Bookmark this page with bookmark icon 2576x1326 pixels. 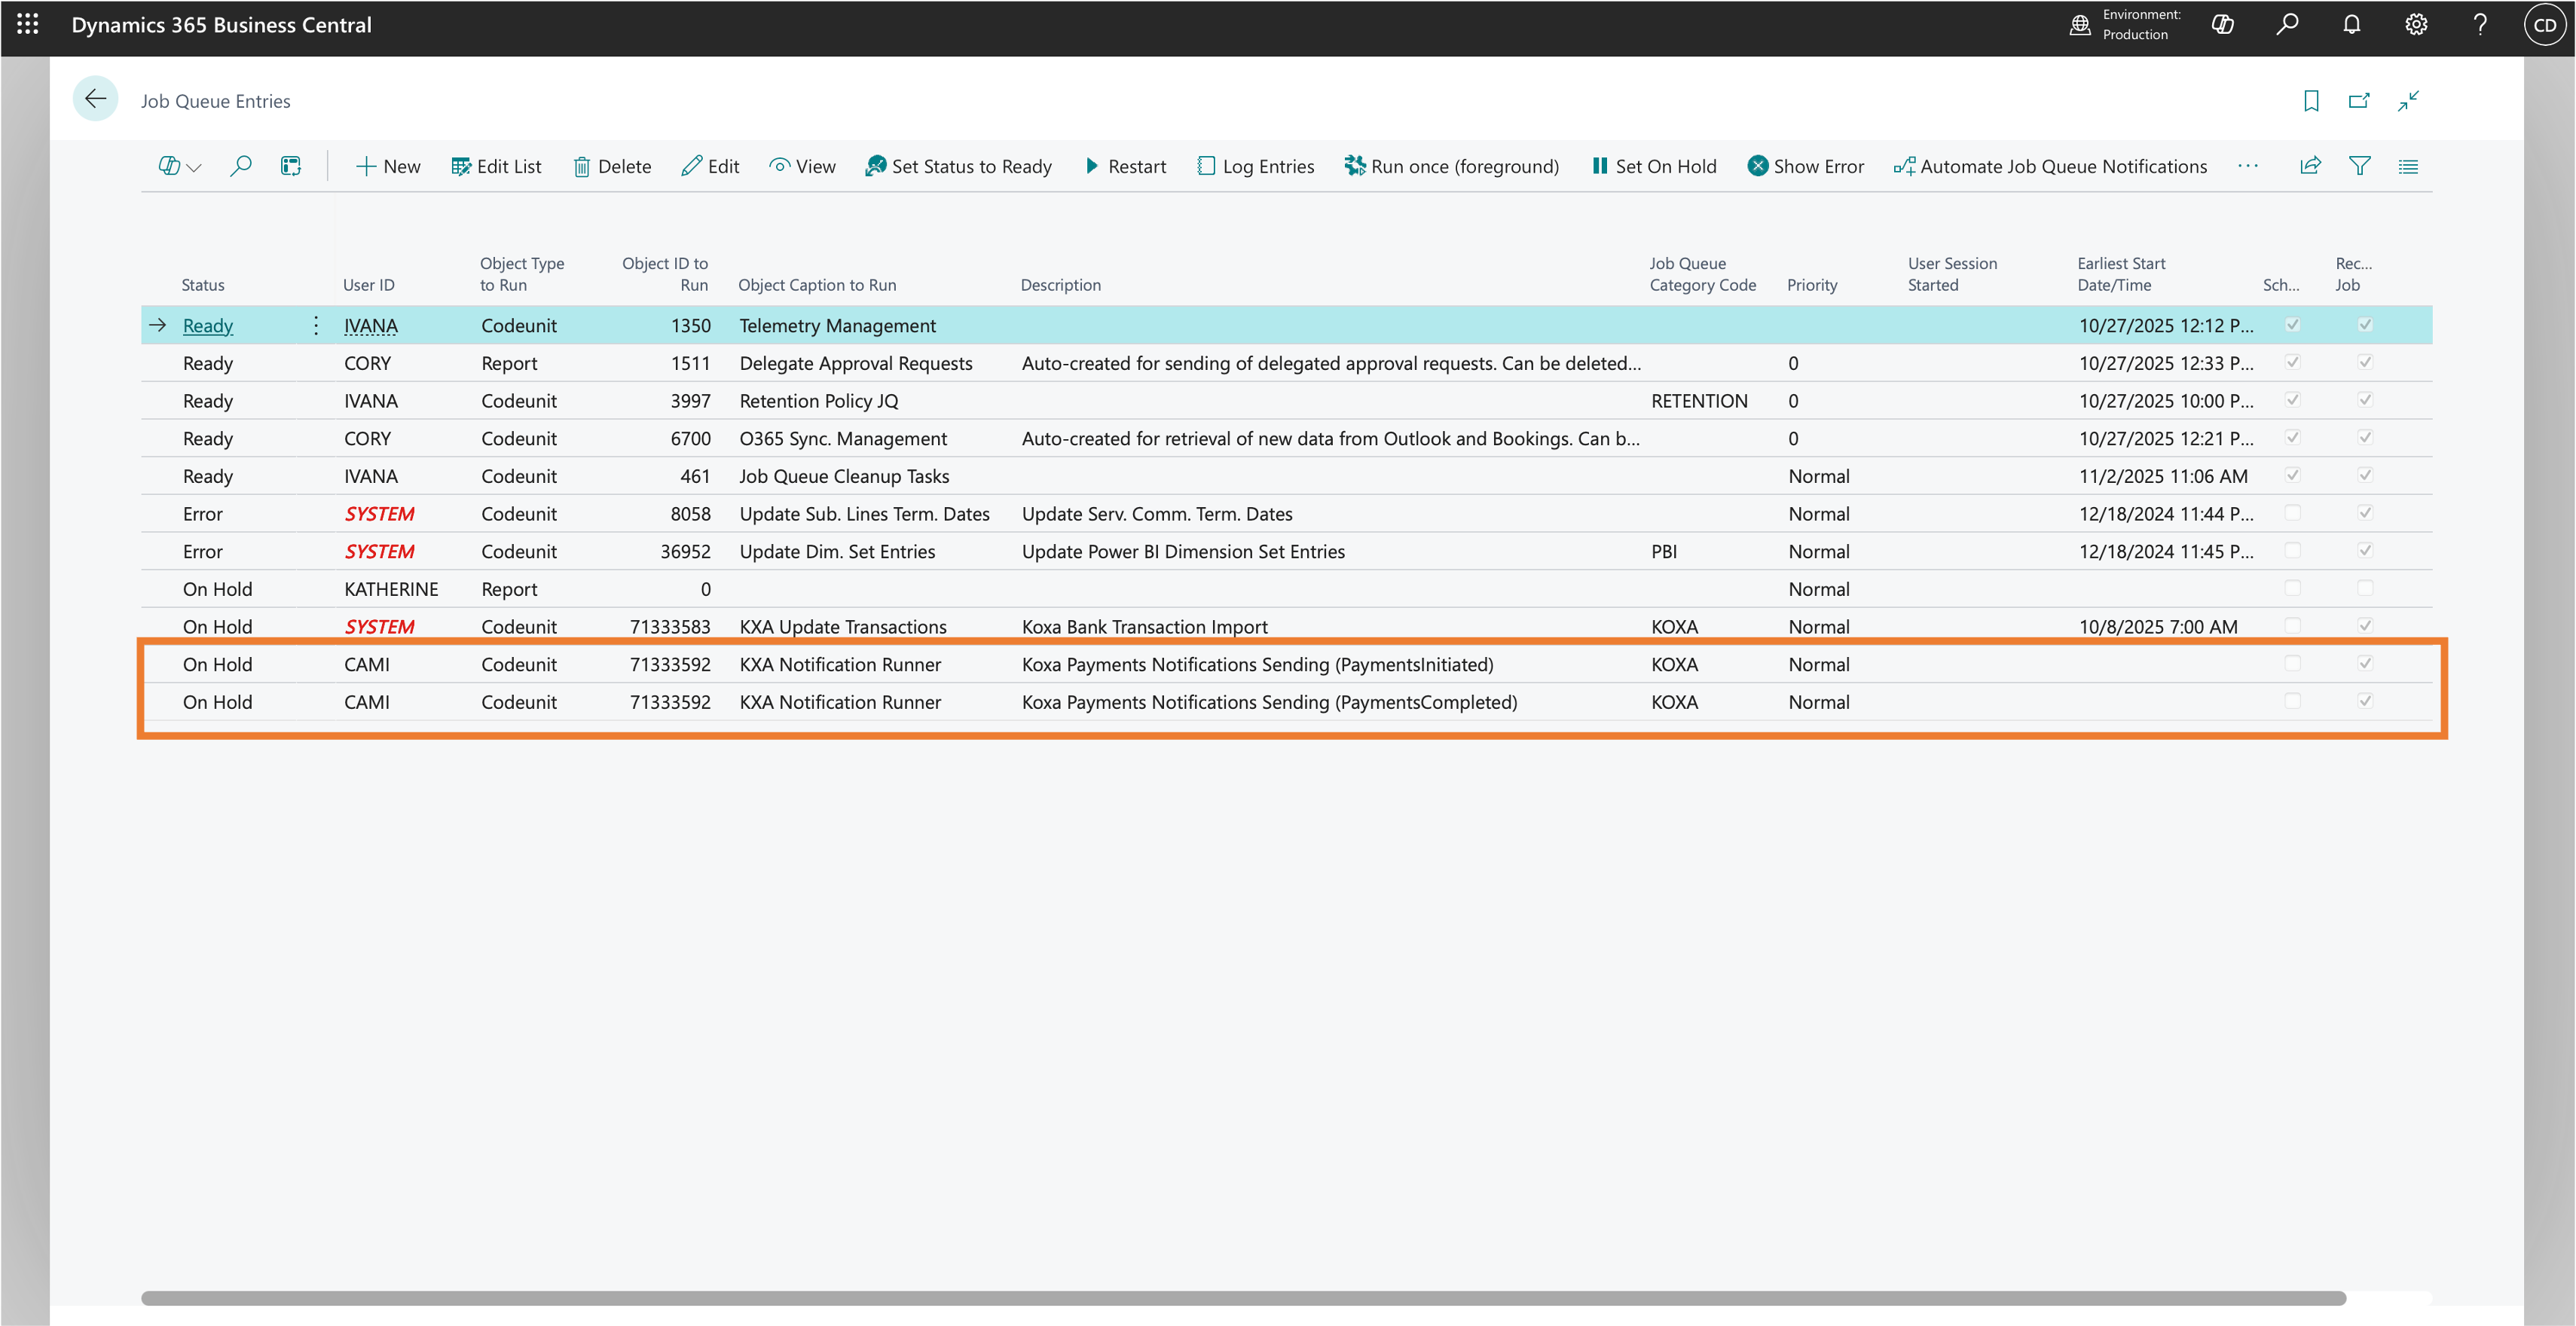(2311, 101)
